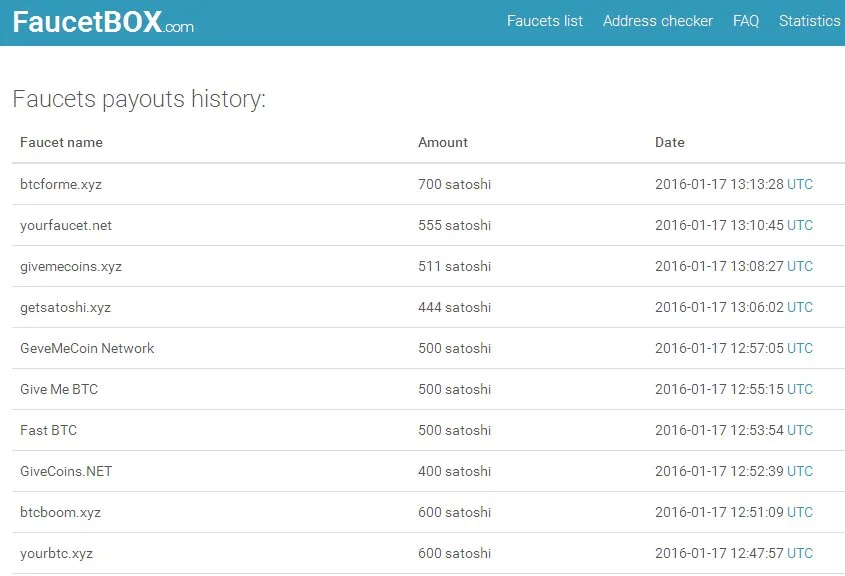This screenshot has width=845, height=576.
Task: Select the getsatoshi.xyz faucet name
Action: 65,307
